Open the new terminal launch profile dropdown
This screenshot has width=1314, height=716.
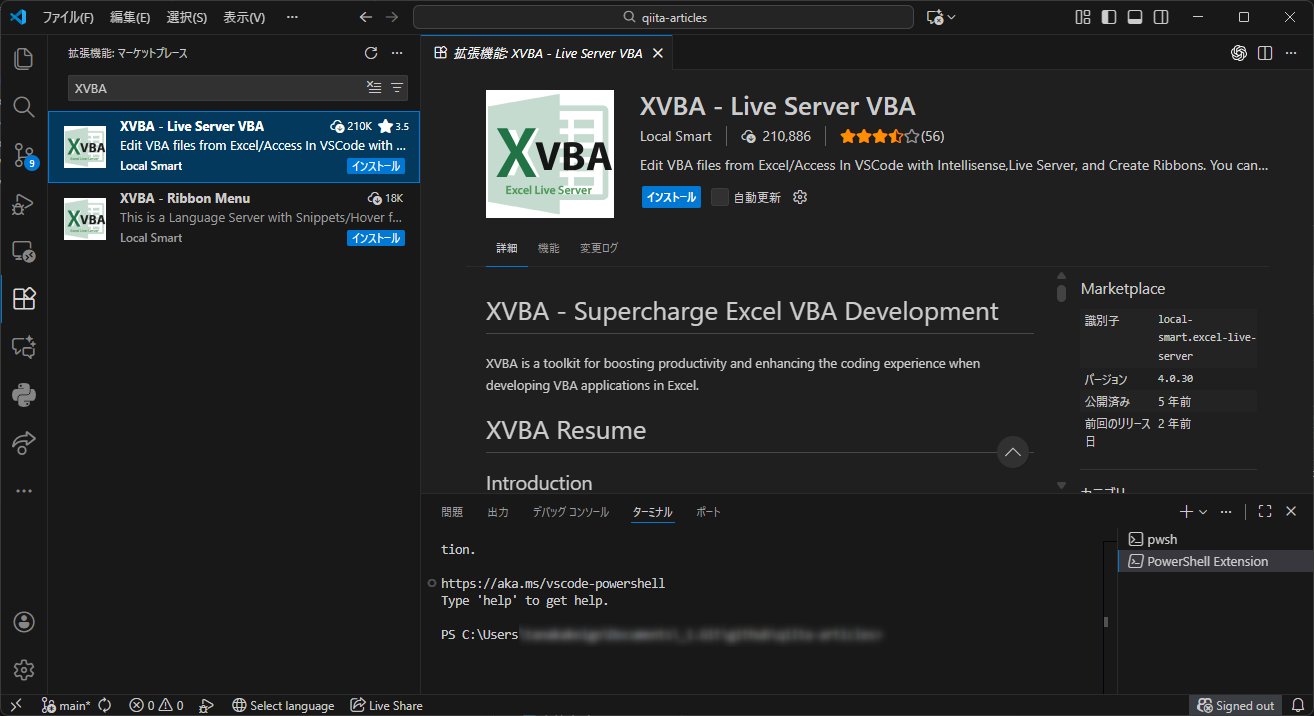click(1203, 511)
